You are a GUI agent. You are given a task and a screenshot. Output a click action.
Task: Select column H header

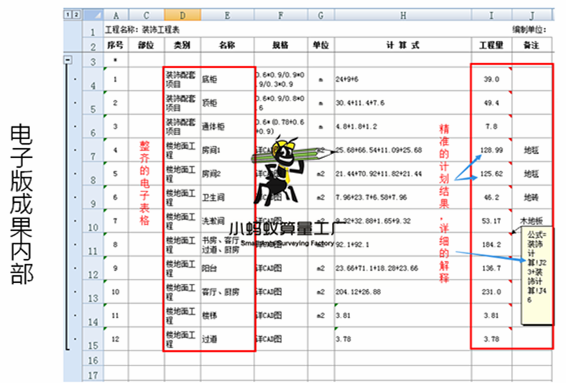tap(403, 15)
